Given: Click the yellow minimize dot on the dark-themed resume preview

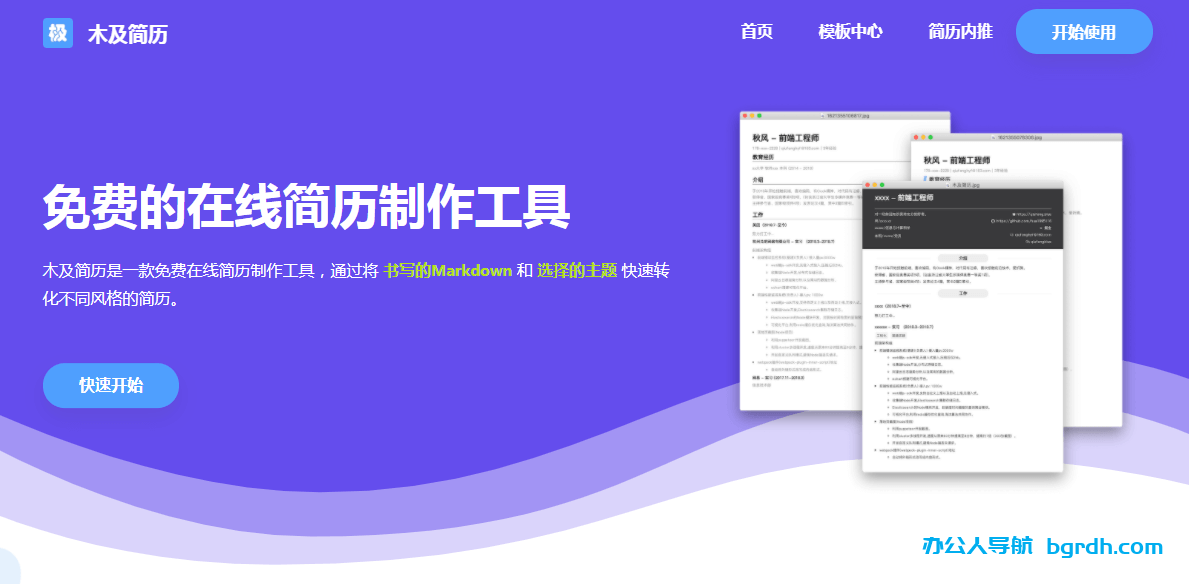Looking at the screenshot, I should click(875, 185).
